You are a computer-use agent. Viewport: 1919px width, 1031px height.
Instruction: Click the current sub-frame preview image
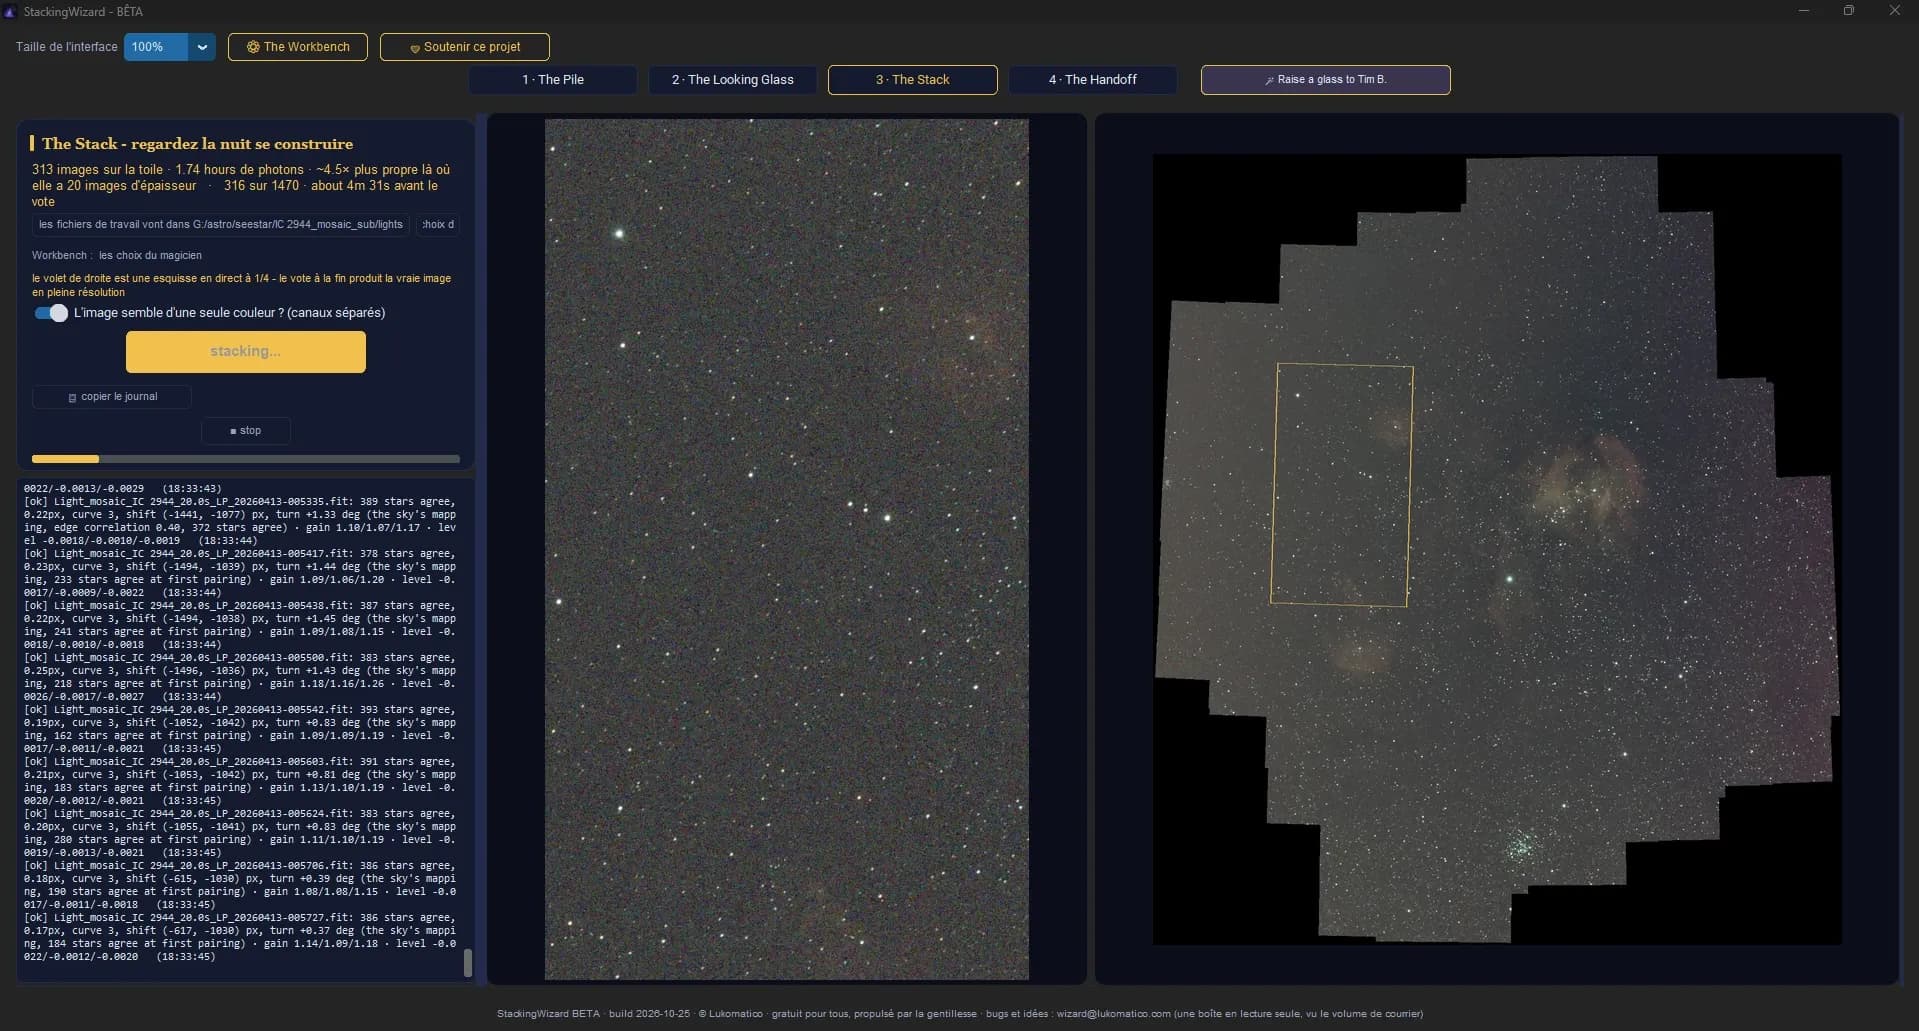pos(787,549)
